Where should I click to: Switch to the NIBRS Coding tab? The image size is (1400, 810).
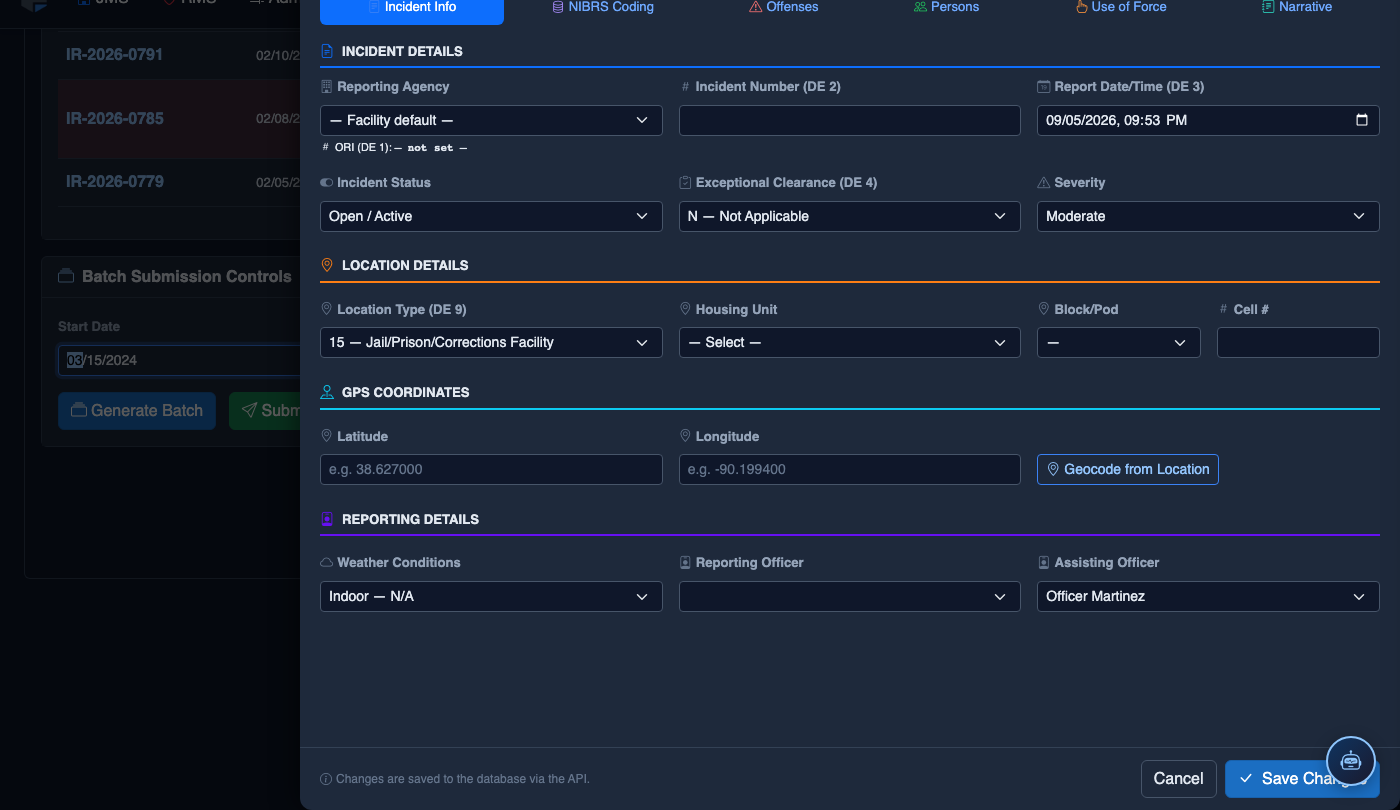pos(603,7)
